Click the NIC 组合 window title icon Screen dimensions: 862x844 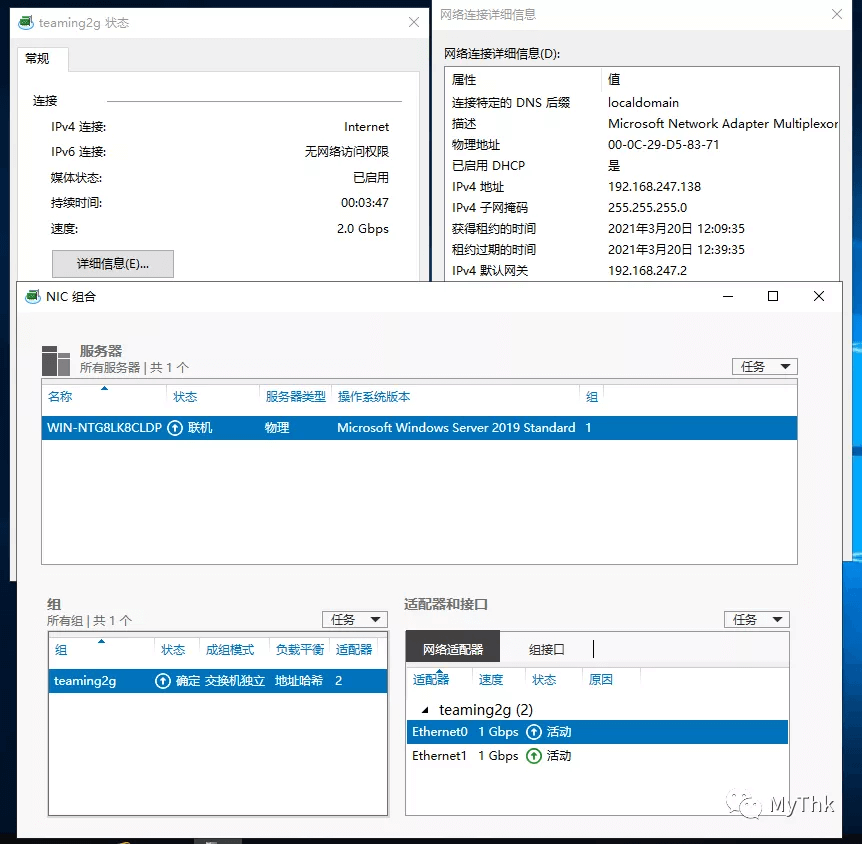pos(33,296)
